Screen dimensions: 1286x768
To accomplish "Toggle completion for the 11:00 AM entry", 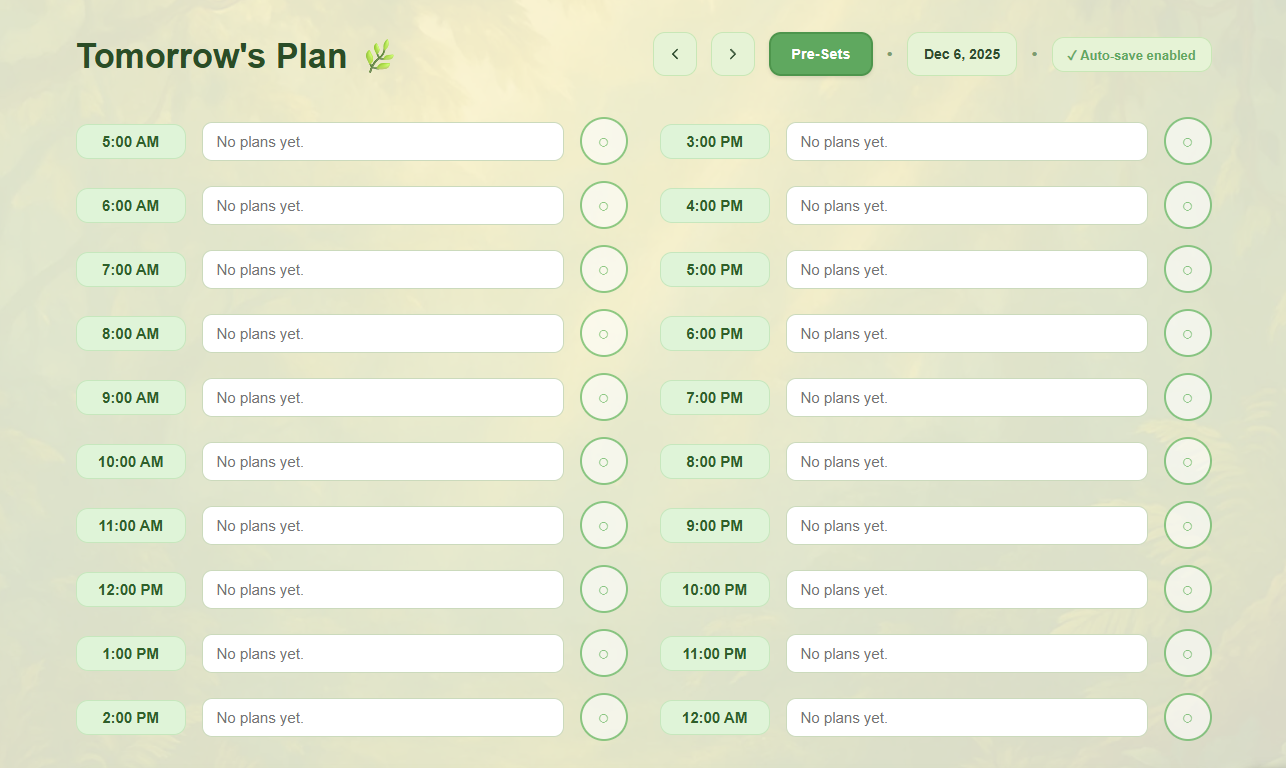I will click(604, 525).
